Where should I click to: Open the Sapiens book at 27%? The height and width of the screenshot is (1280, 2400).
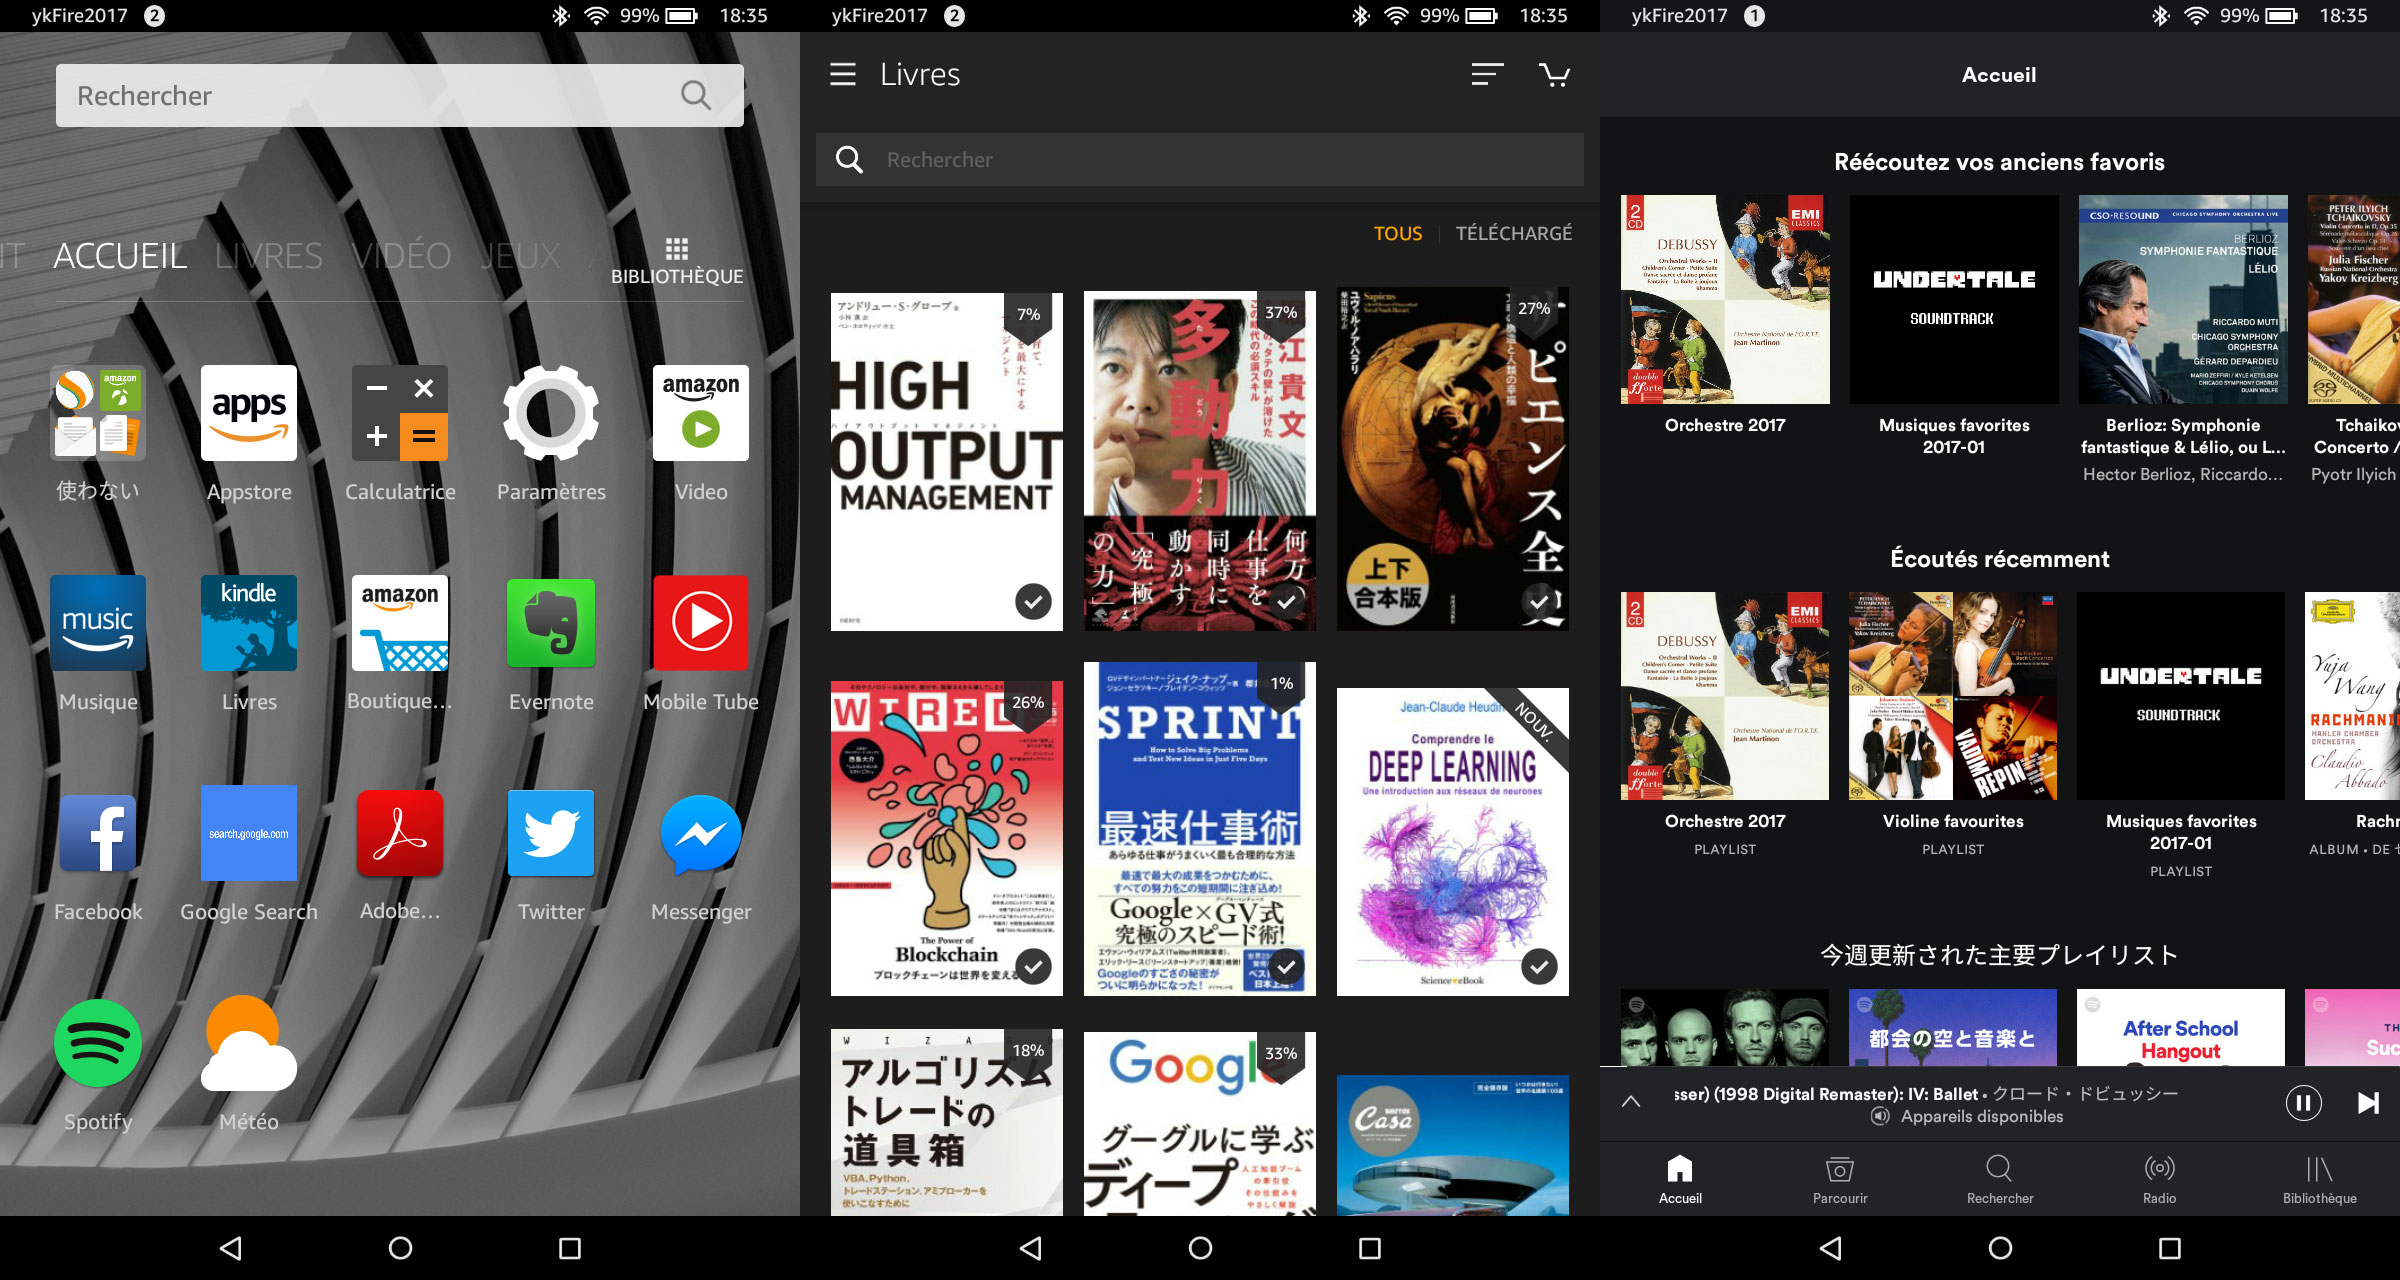(1453, 459)
